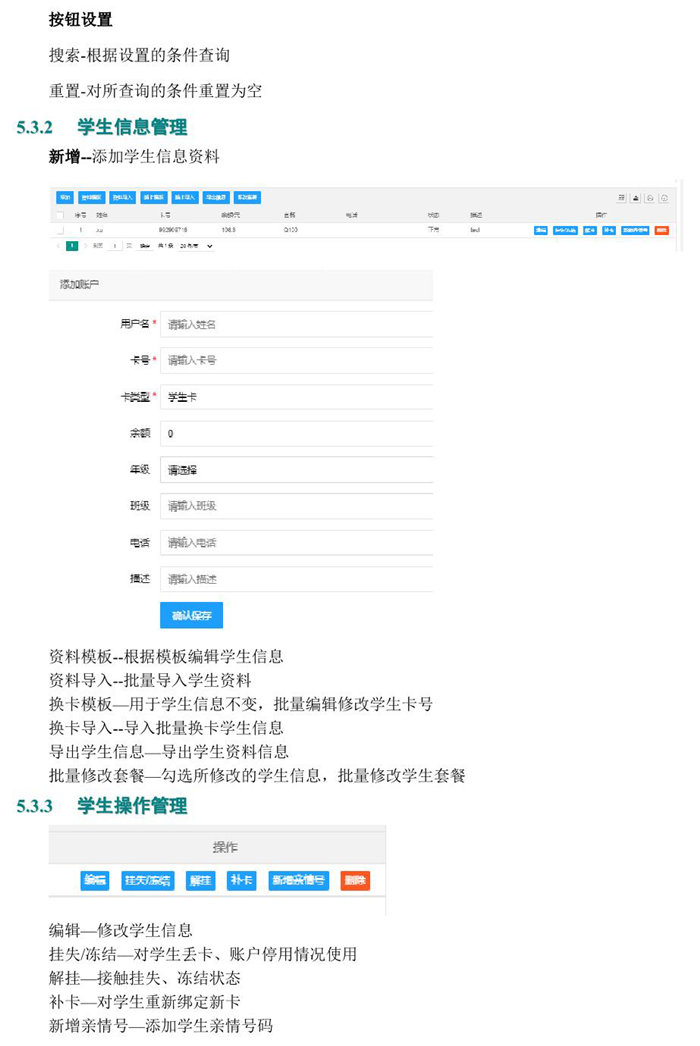Click the print icon above the student table
This screenshot has width=700, height=1046.
[650, 198]
